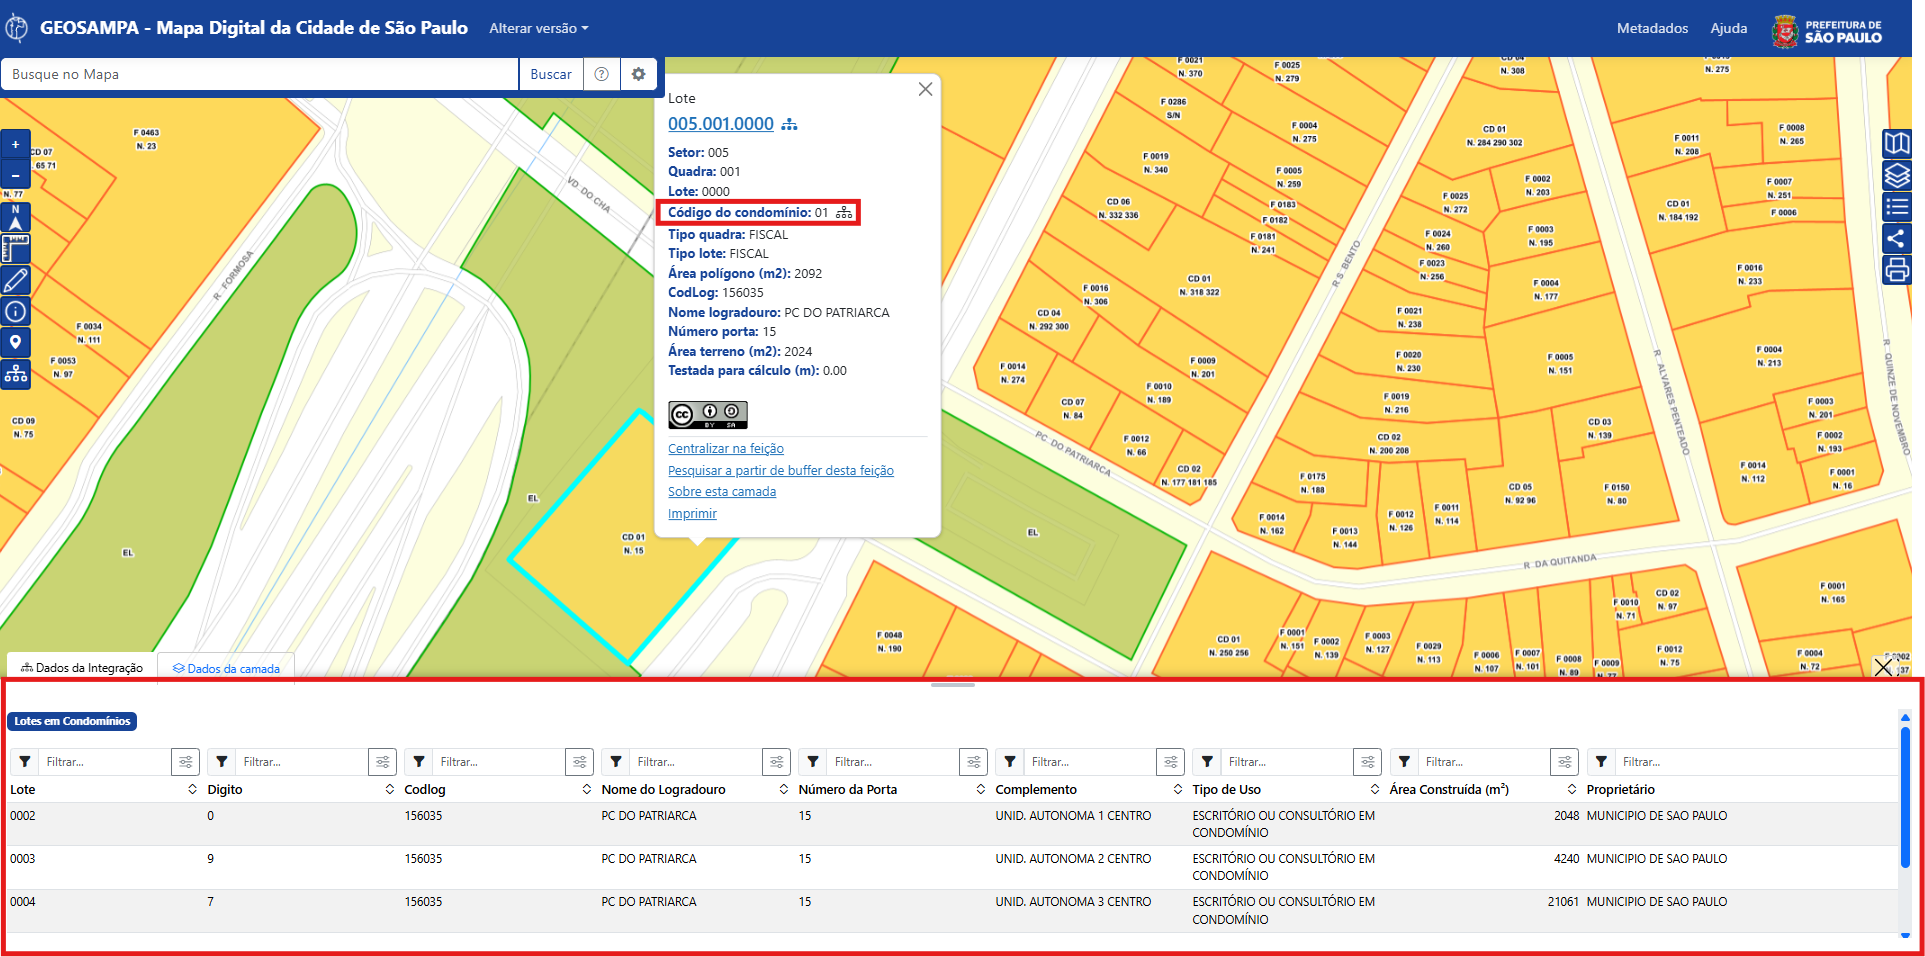The height and width of the screenshot is (957, 1925).
Task: Click the data table vertical scrollbar
Action: [1905, 797]
